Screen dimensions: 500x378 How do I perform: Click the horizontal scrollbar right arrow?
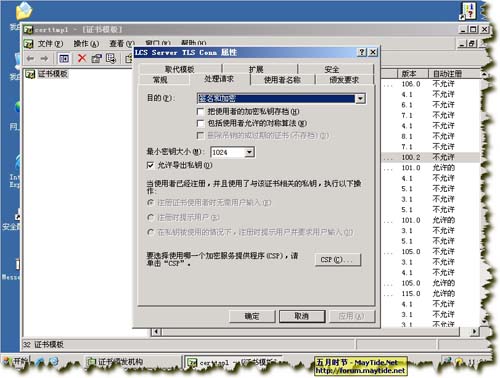(474, 331)
